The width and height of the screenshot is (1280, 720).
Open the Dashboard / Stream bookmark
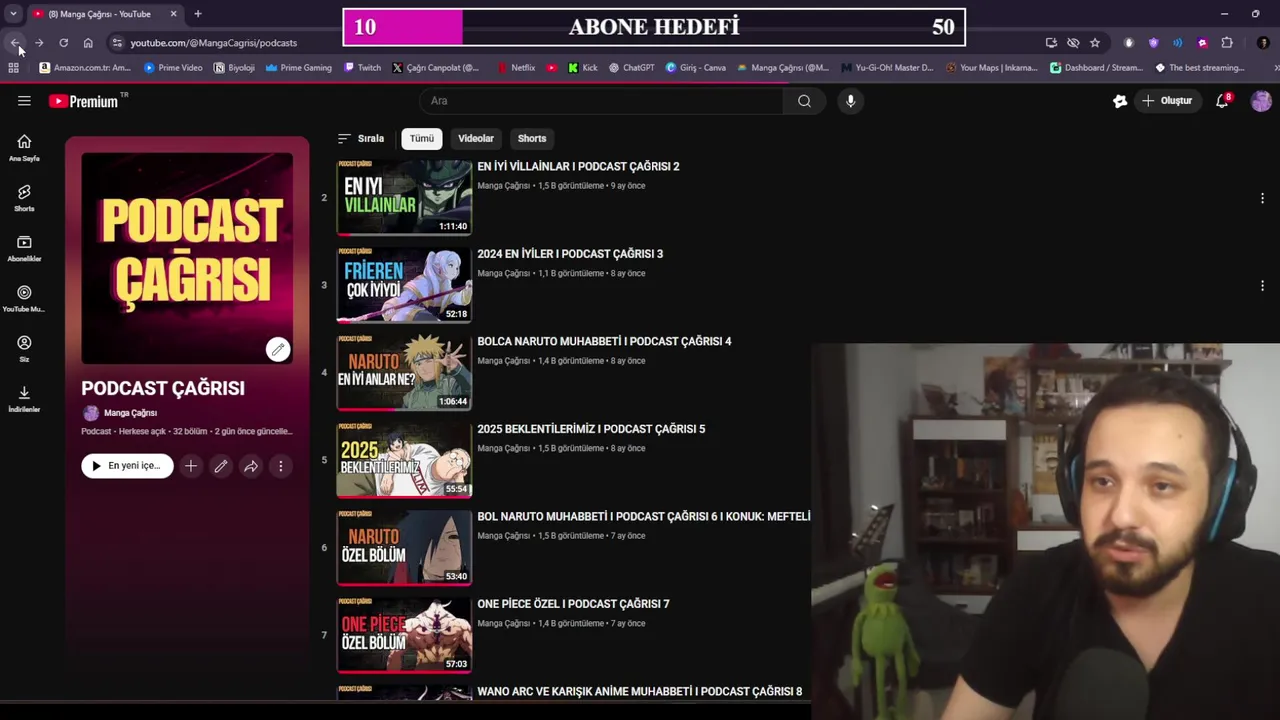click(1096, 68)
